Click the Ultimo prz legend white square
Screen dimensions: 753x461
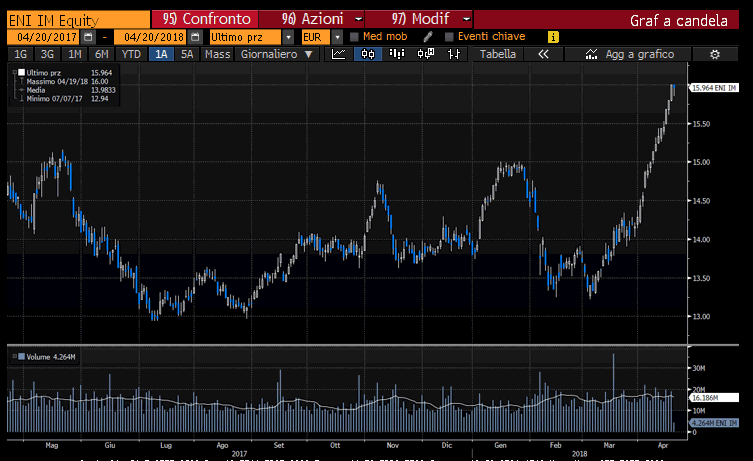click(x=22, y=73)
